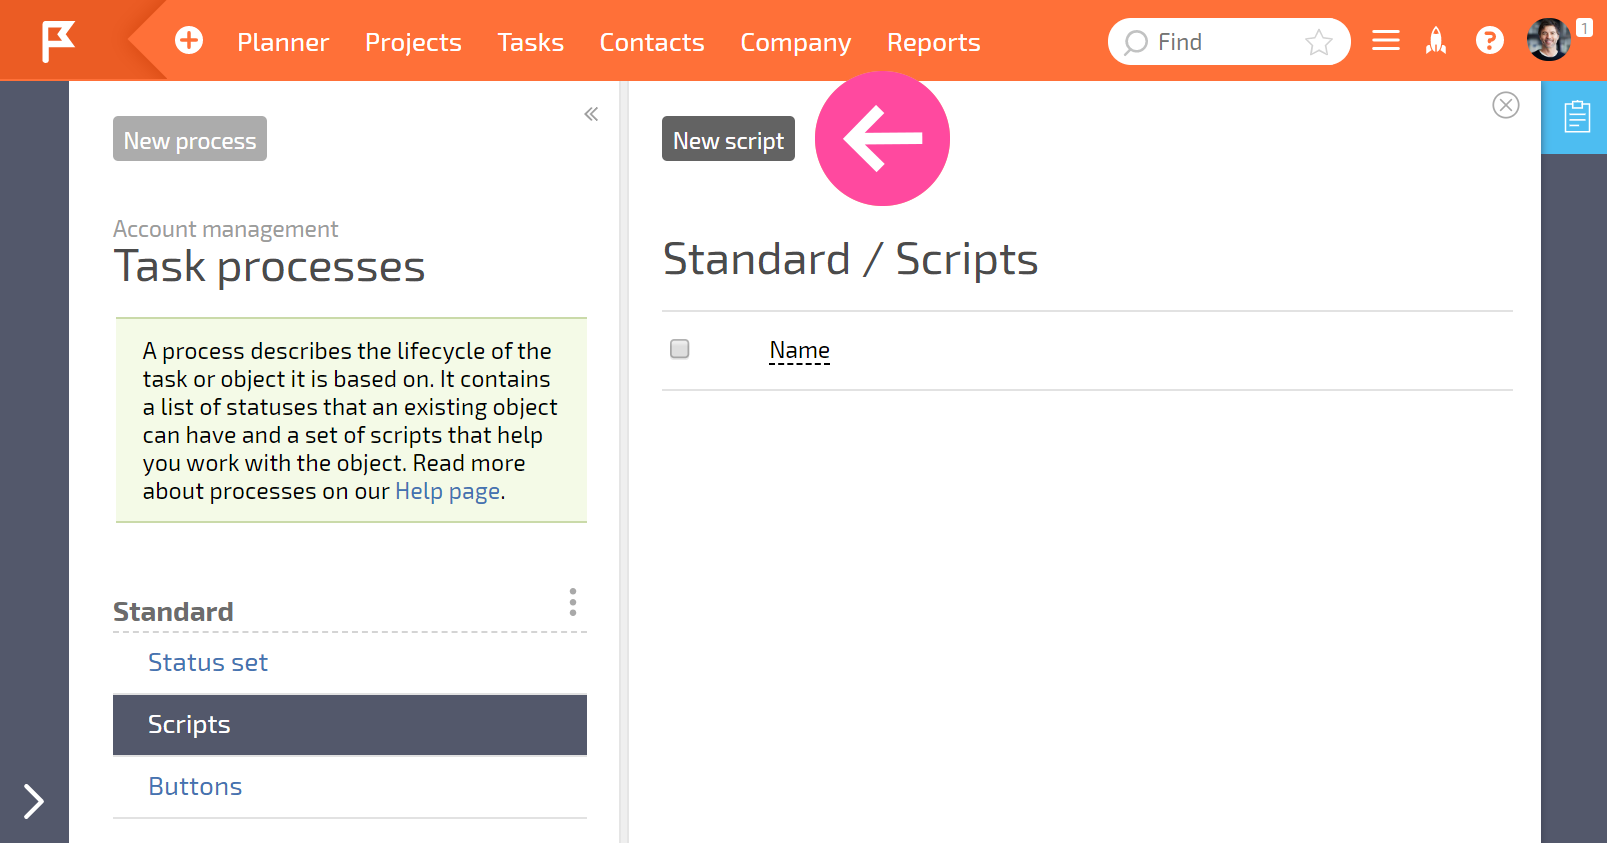The image size is (1607, 843).
Task: Open the help question mark icon
Action: pyautogui.click(x=1489, y=40)
